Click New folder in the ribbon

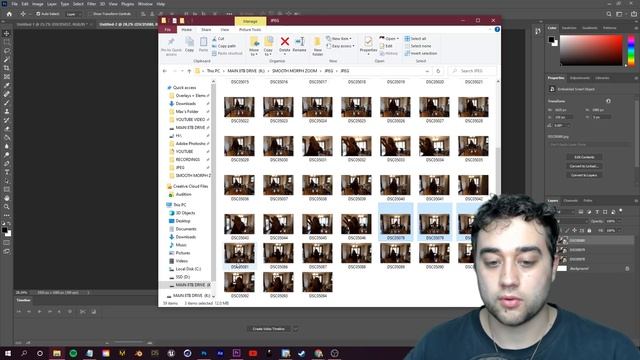point(317,46)
